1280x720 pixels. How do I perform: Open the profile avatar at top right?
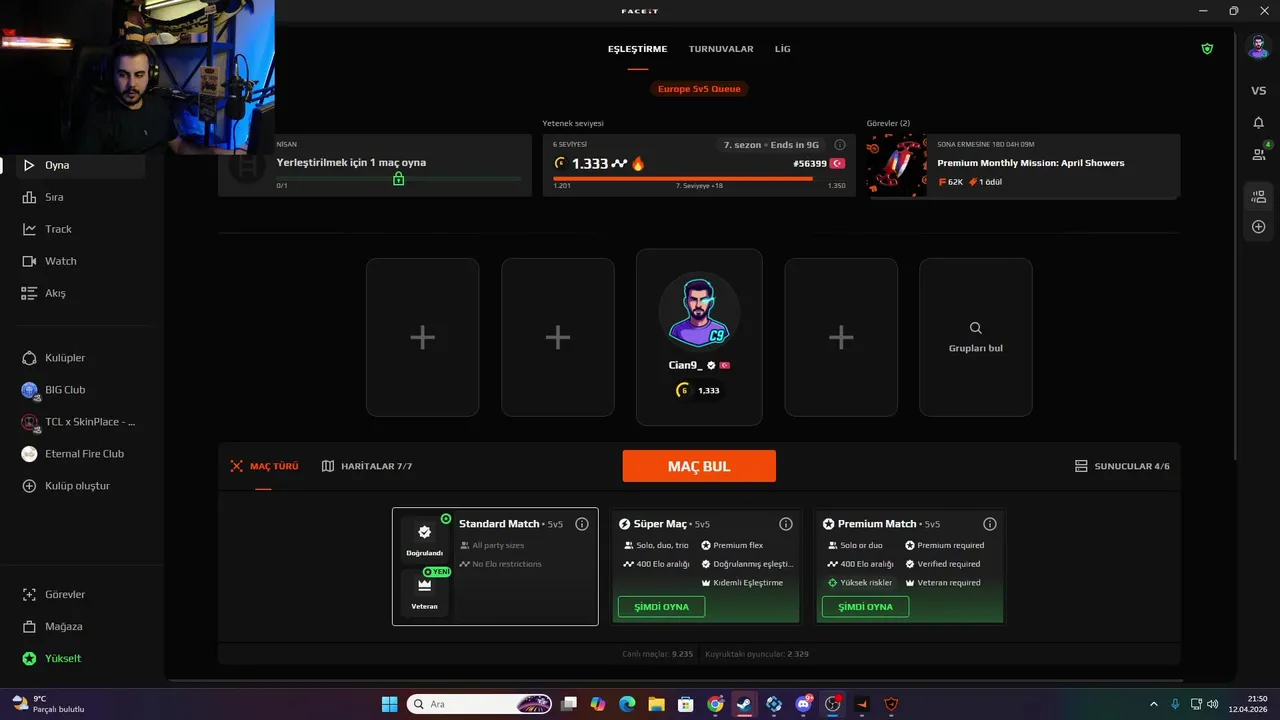(1258, 47)
